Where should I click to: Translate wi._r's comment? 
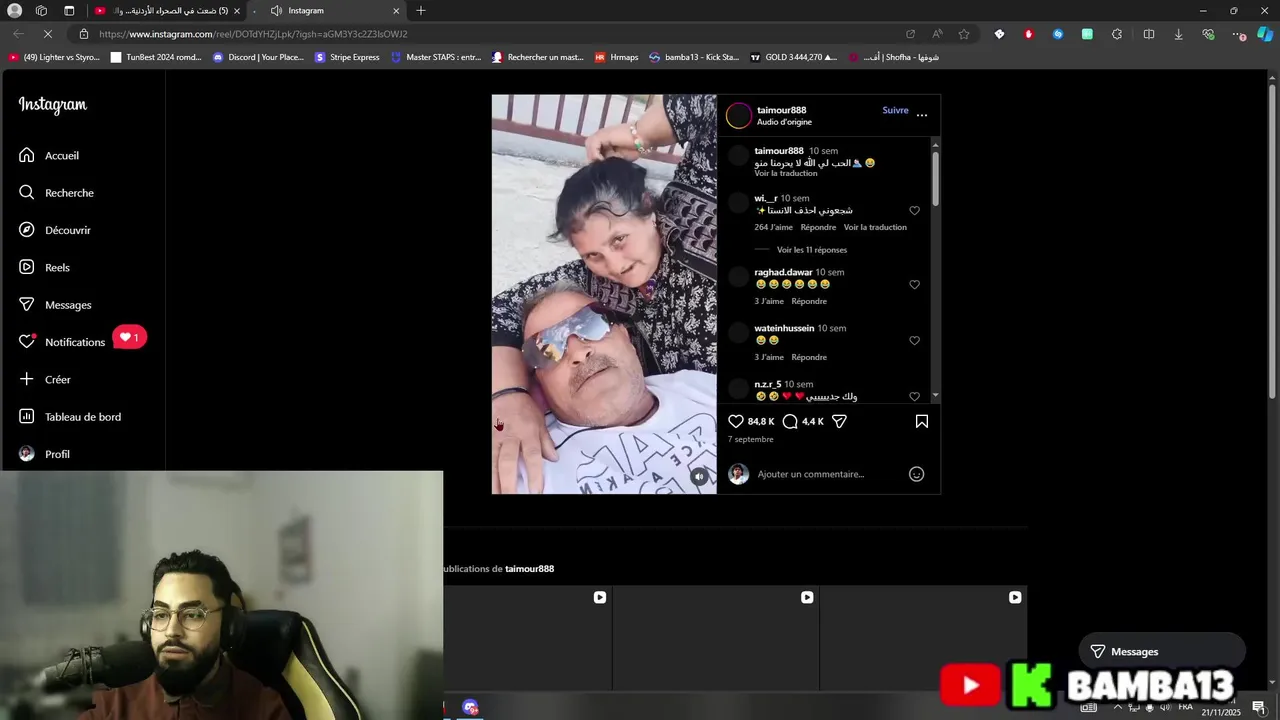pos(875,227)
